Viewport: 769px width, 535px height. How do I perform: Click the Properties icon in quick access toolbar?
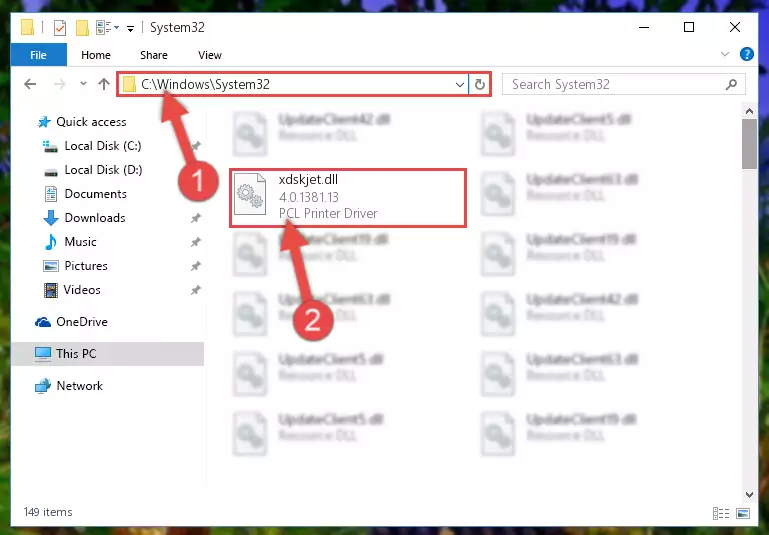click(59, 28)
